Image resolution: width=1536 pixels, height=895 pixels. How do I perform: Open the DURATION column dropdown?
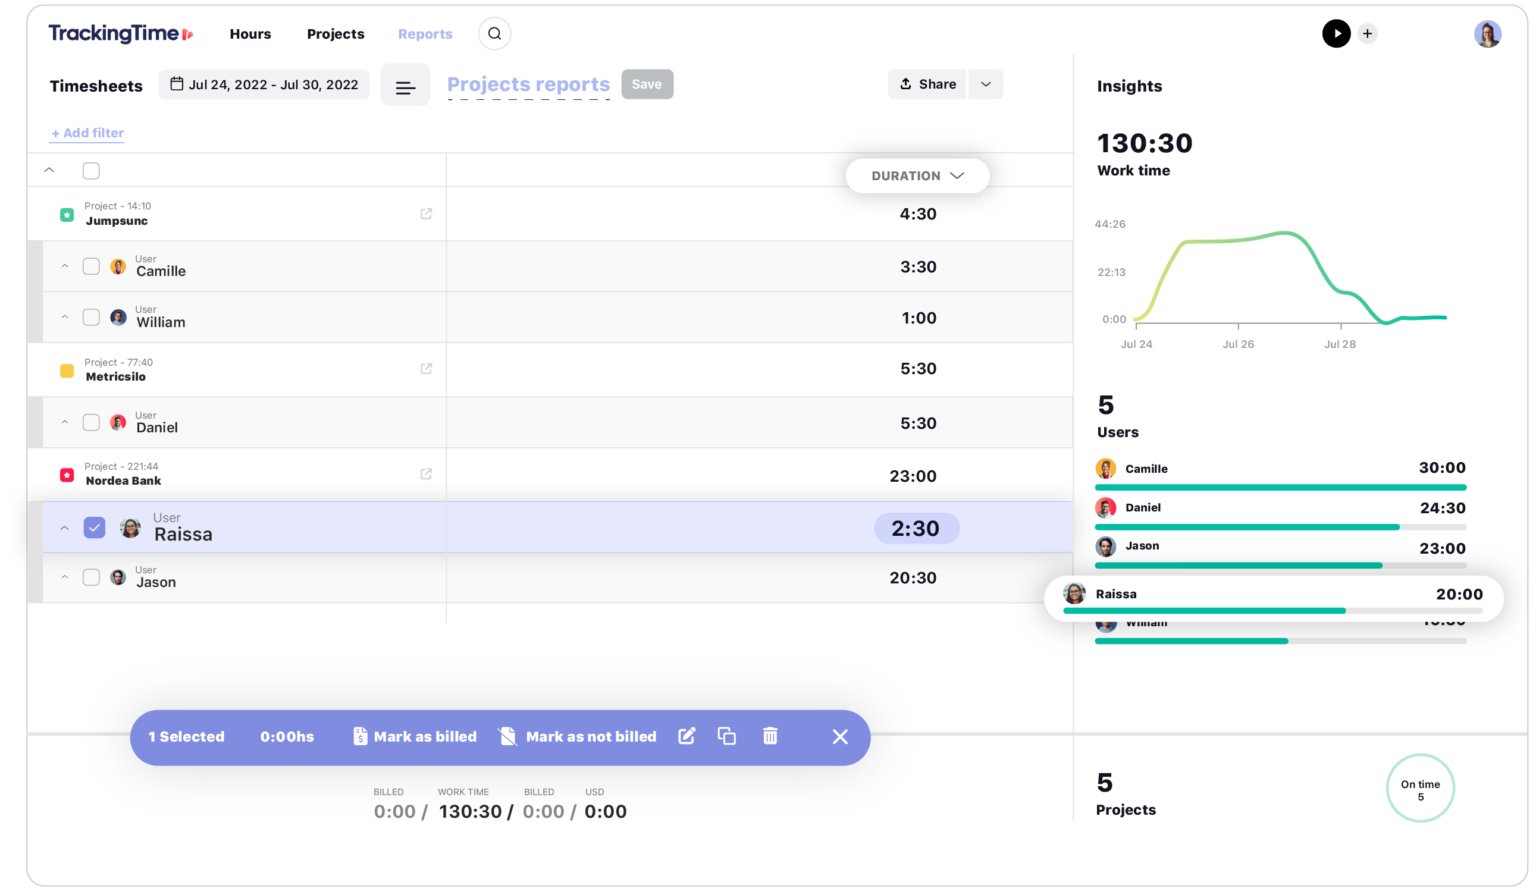click(x=916, y=175)
